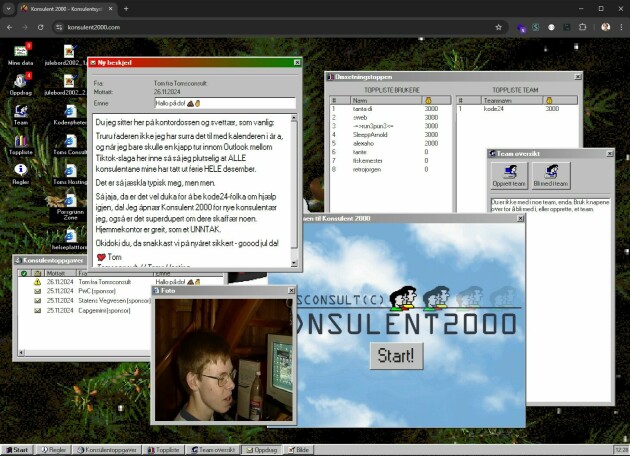630x456 pixels.
Task: Open the Regler info desktop icon
Action: 20,174
